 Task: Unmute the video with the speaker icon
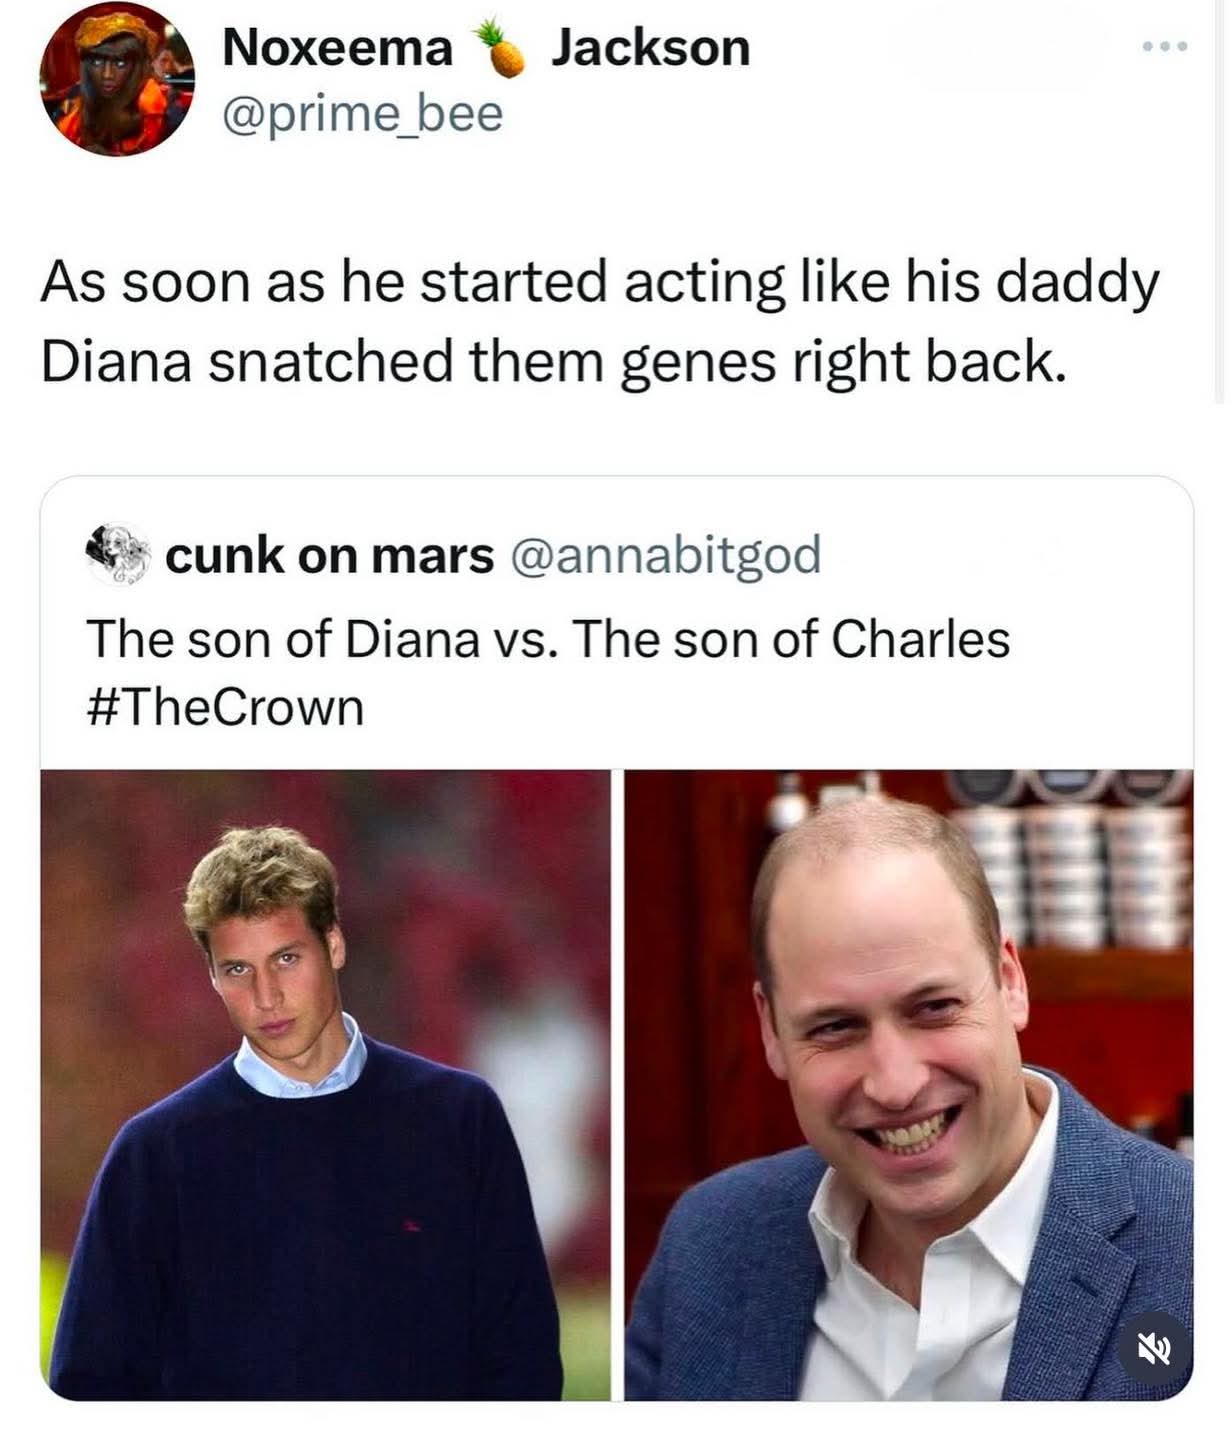[1153, 1349]
